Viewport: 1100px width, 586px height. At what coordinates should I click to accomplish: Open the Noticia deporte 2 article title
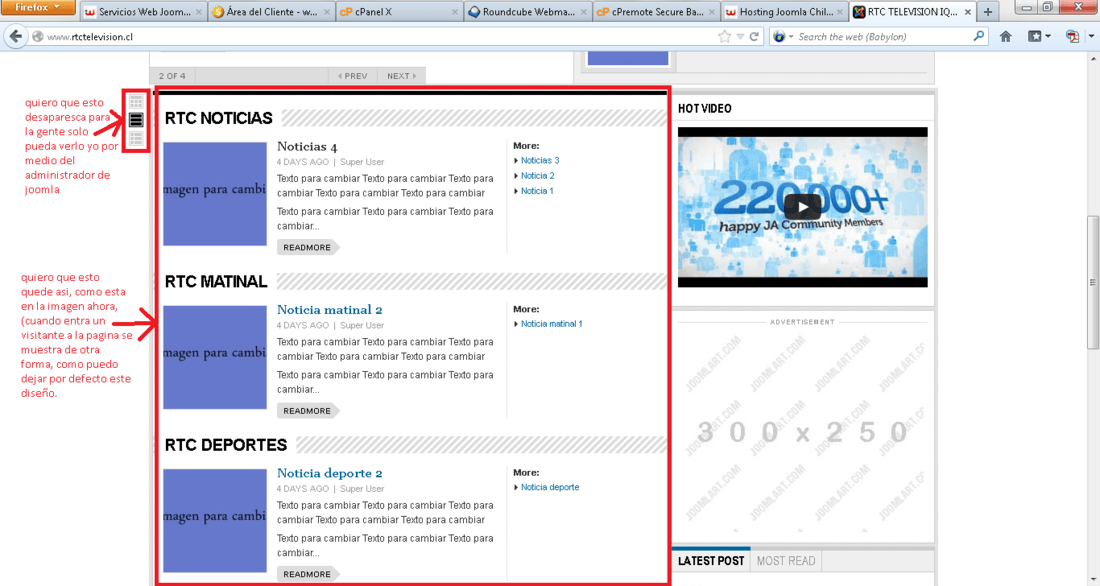click(x=329, y=473)
